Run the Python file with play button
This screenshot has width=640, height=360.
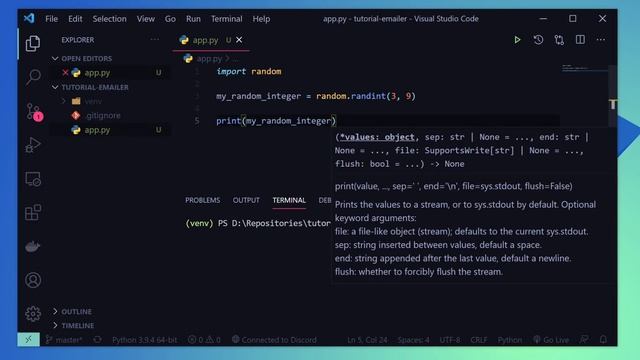coord(517,40)
